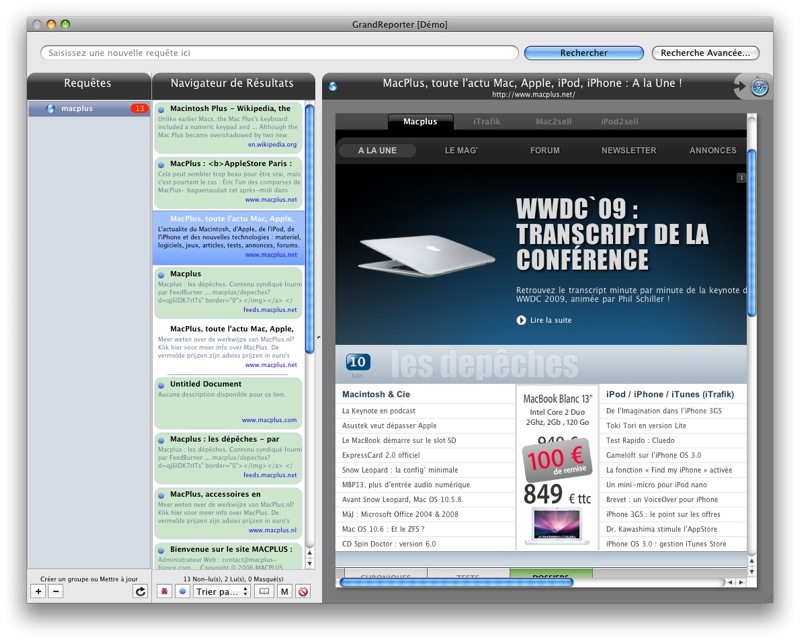The image size is (800, 640).
Task: Select the macplus query in Requêtes list
Action: pyautogui.click(x=89, y=108)
